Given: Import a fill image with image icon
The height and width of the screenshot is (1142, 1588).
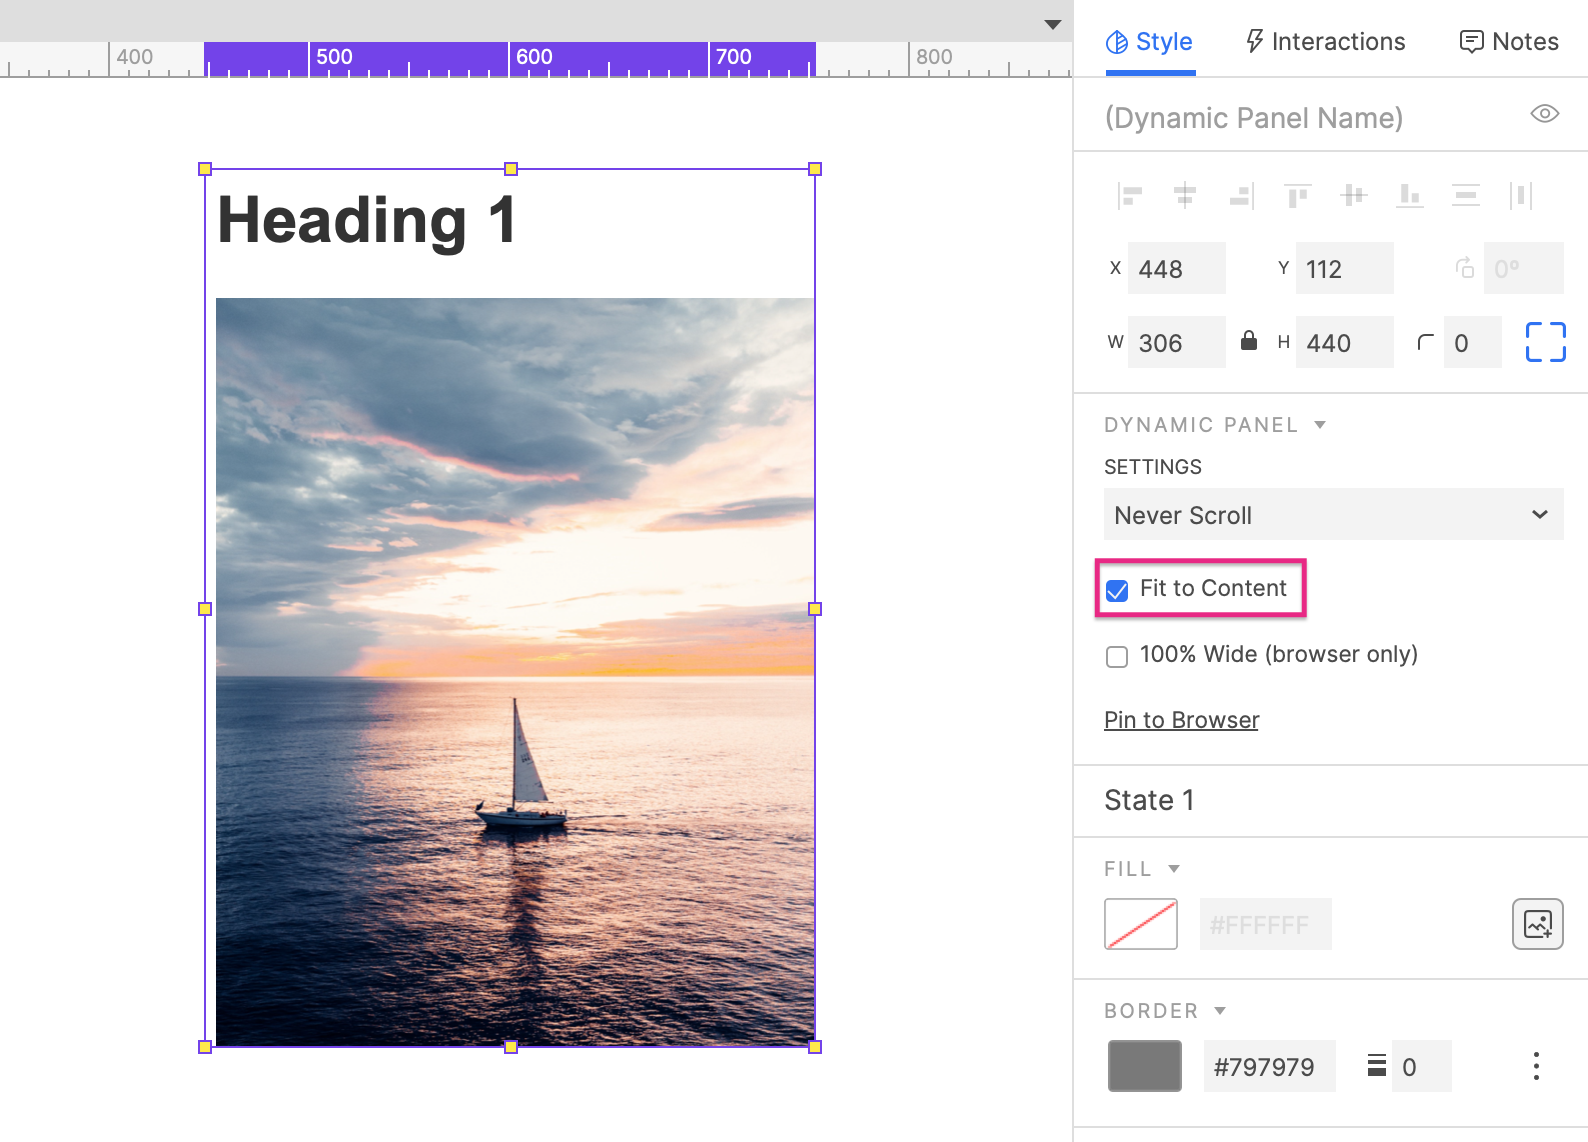Looking at the screenshot, I should tap(1537, 924).
